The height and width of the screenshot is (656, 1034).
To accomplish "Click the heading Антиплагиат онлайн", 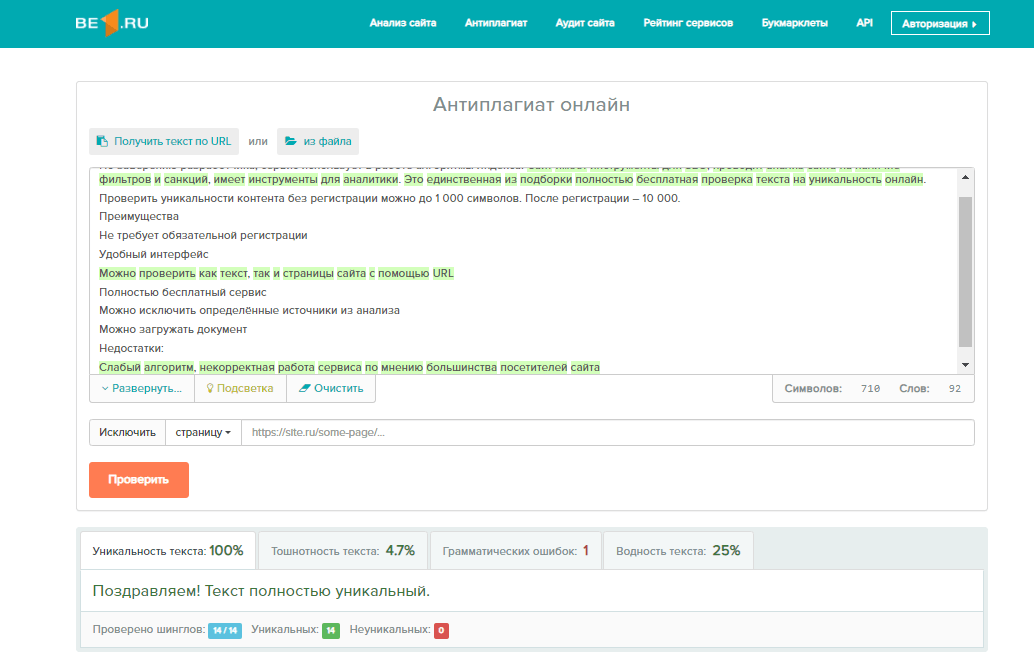I will [x=532, y=104].
